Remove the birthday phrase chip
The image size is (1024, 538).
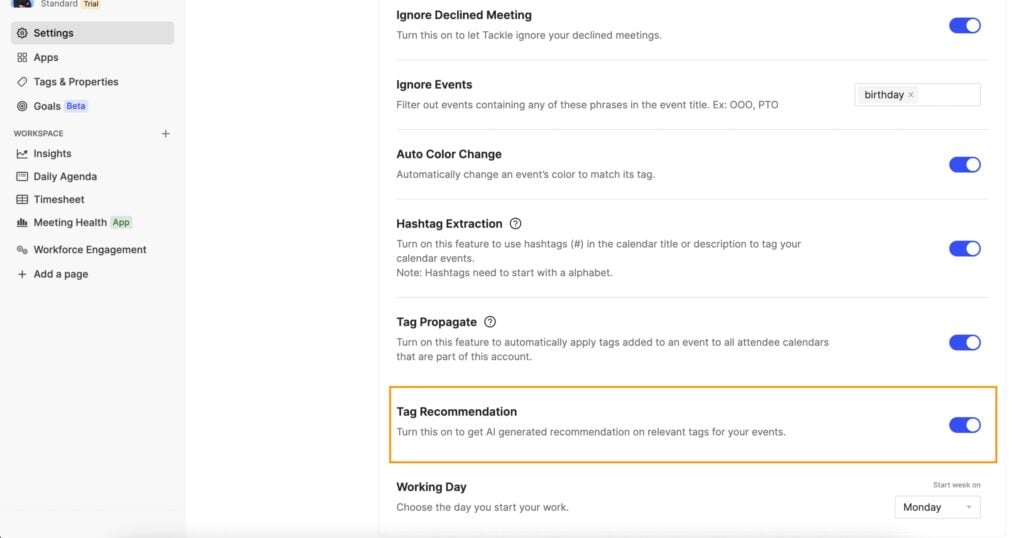[911, 95]
